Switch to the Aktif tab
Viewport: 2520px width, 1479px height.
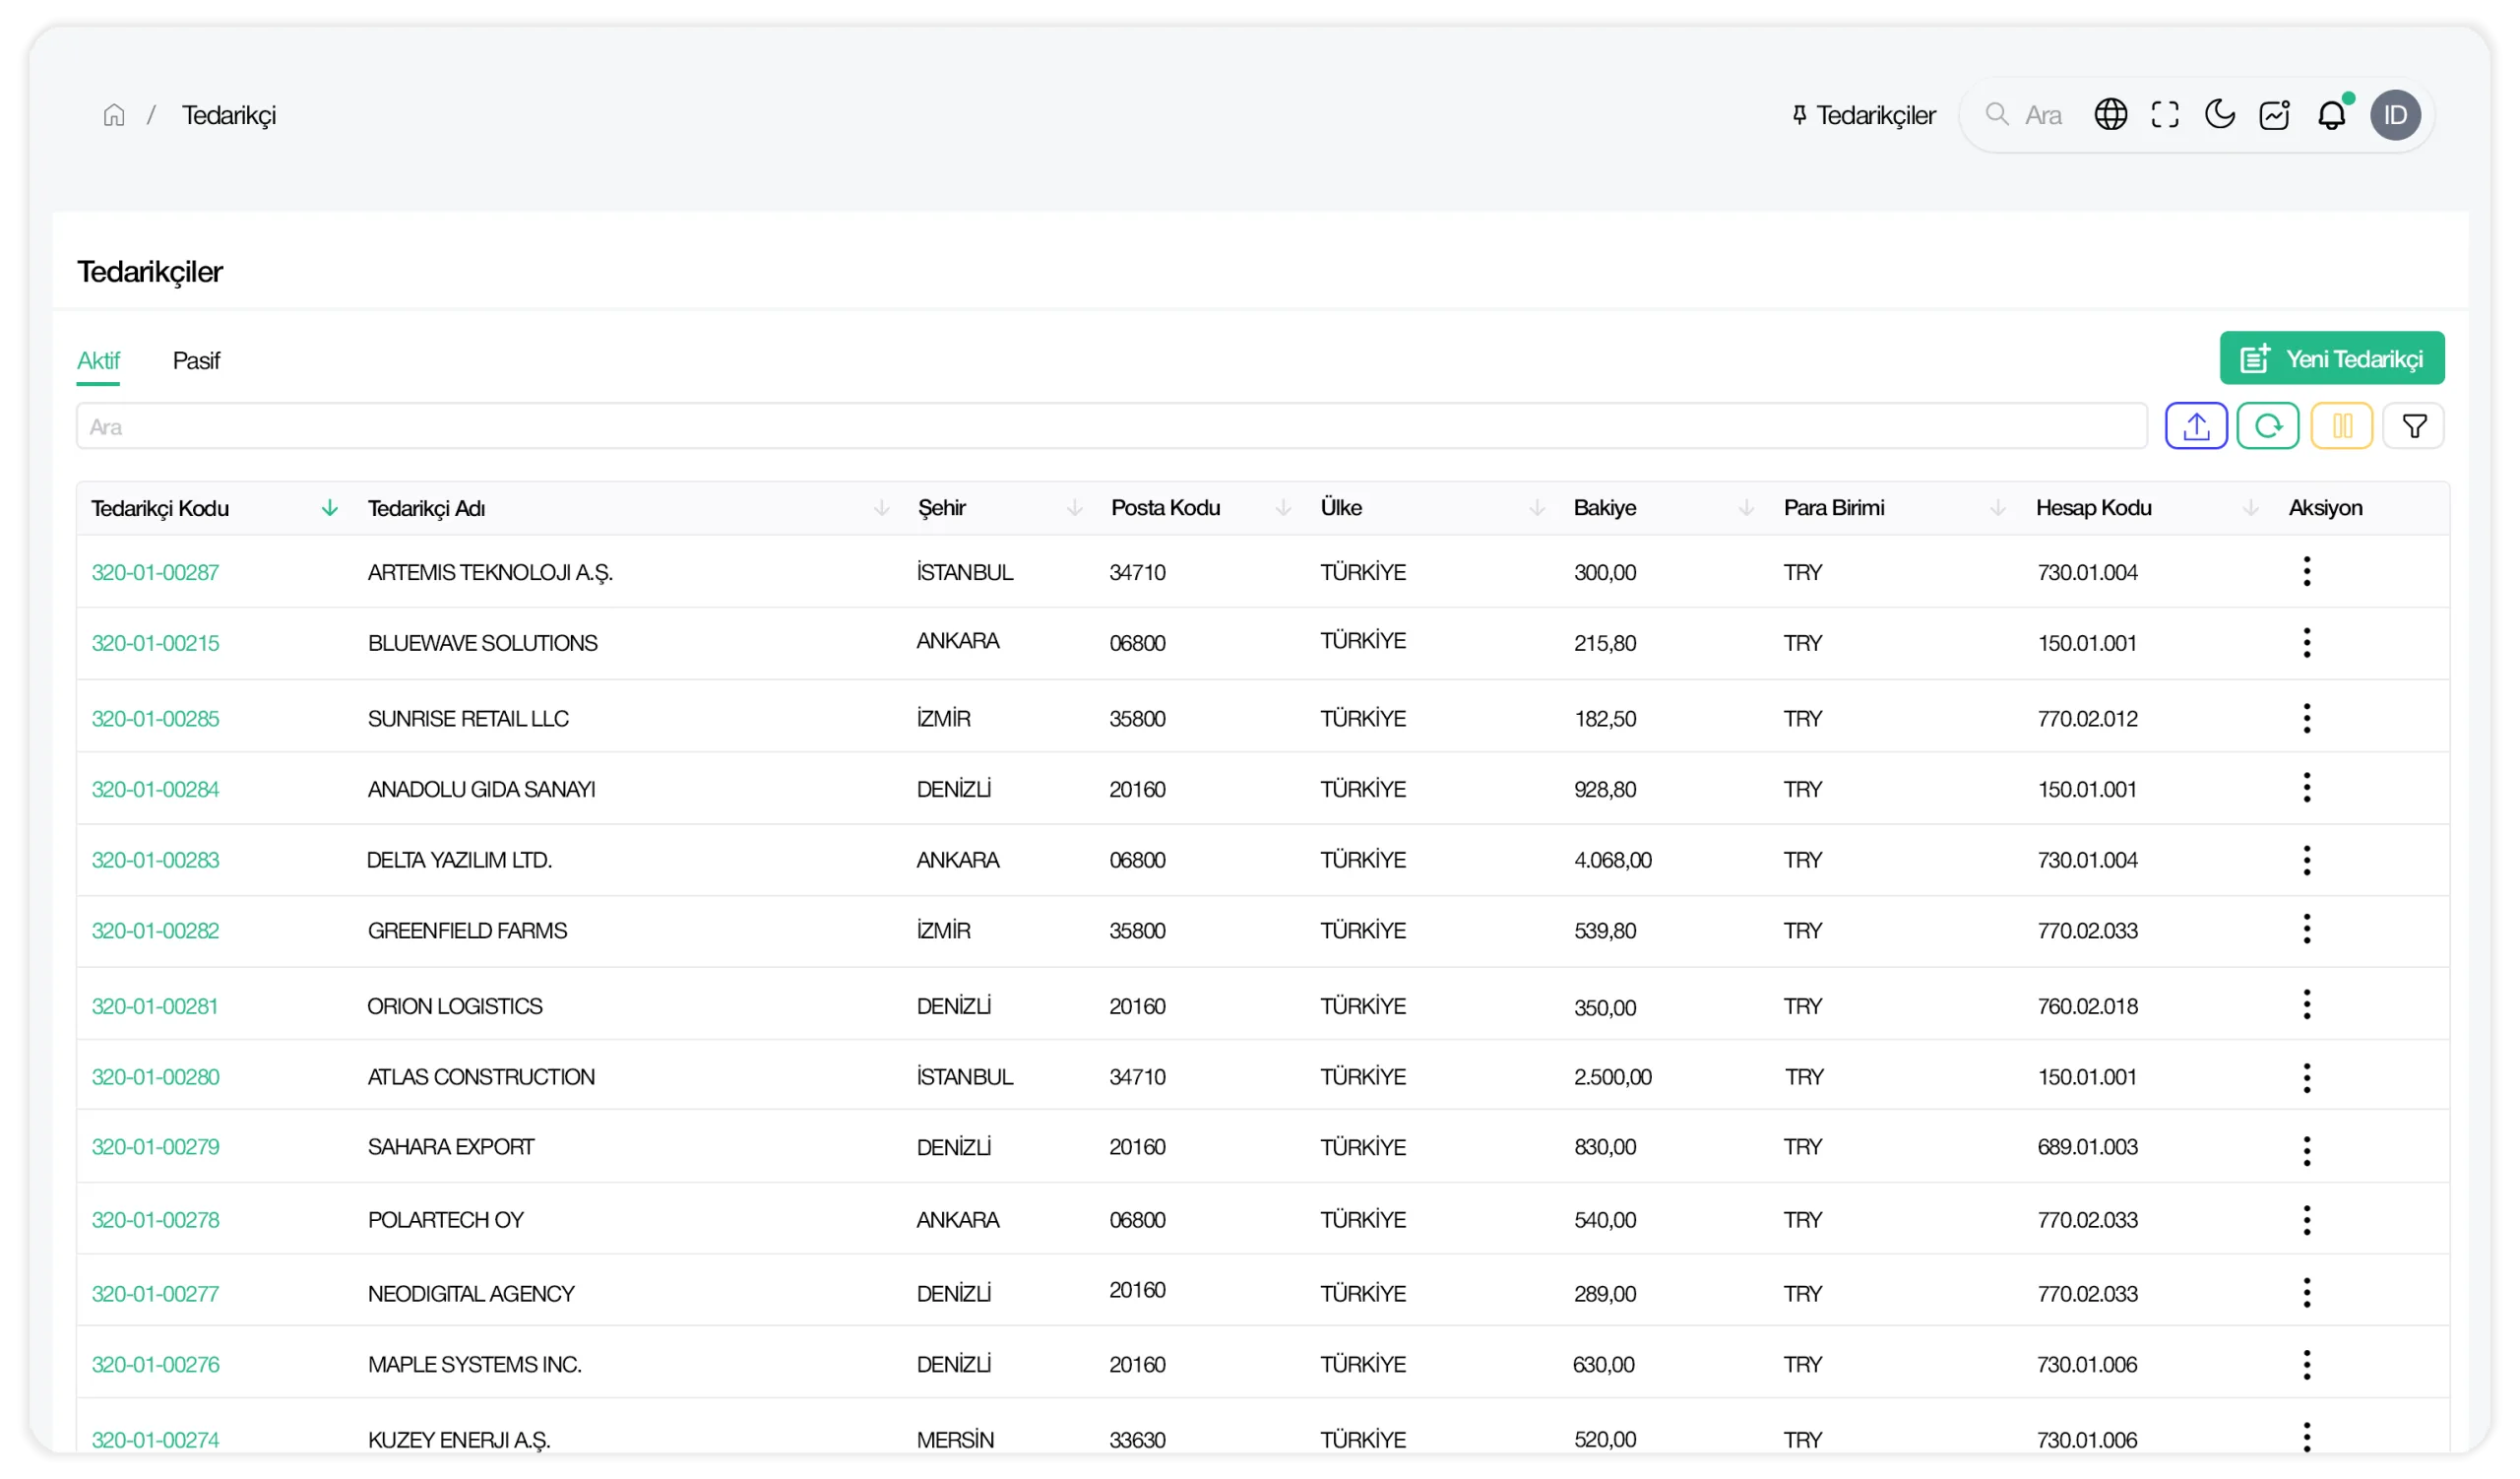(98, 361)
